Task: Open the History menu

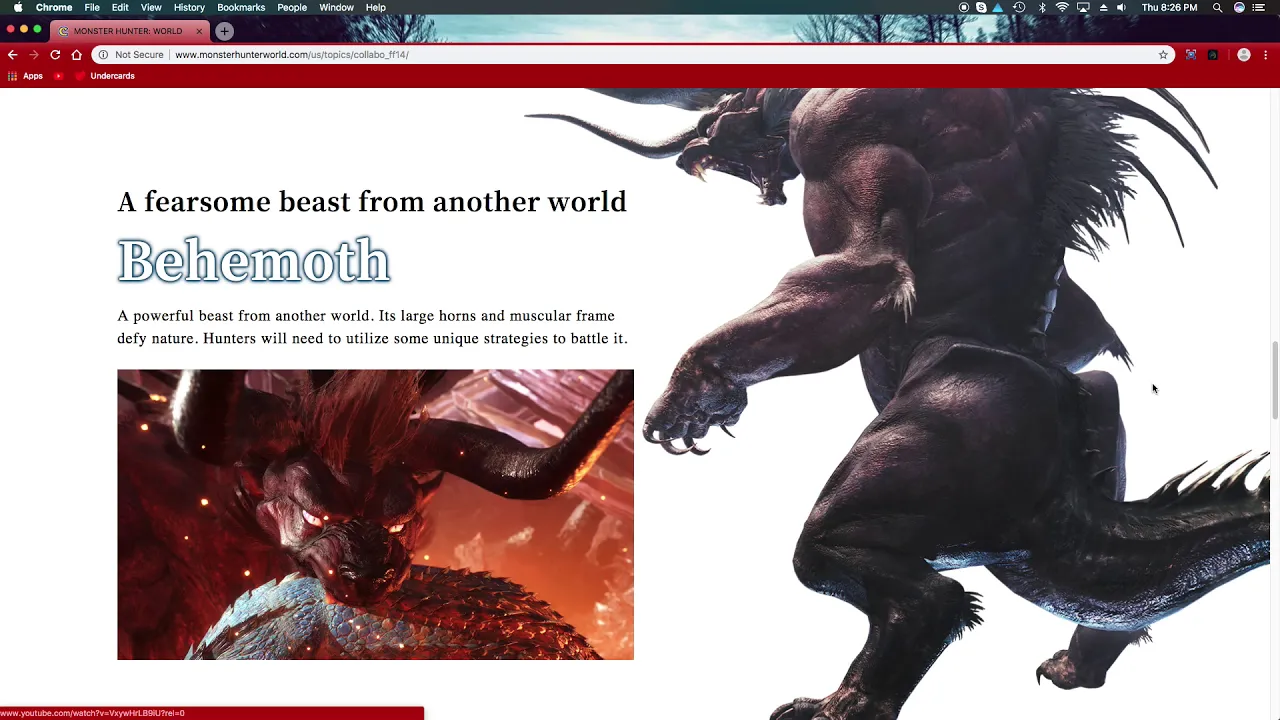Action: click(189, 7)
